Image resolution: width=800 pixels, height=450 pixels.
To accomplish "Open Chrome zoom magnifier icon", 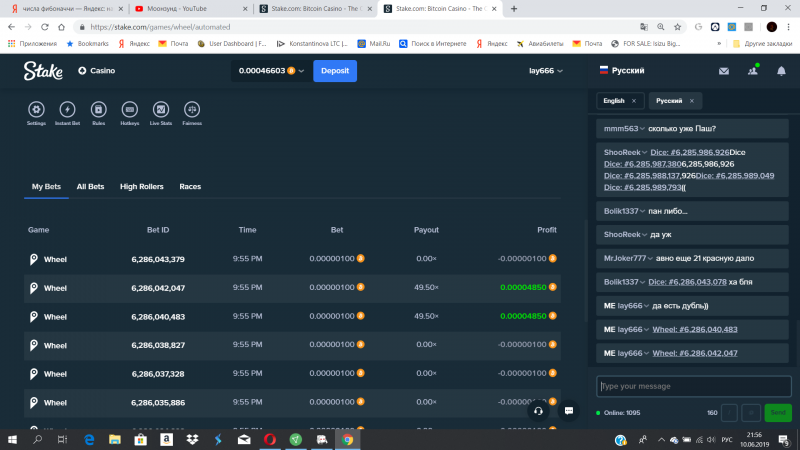I will [661, 27].
